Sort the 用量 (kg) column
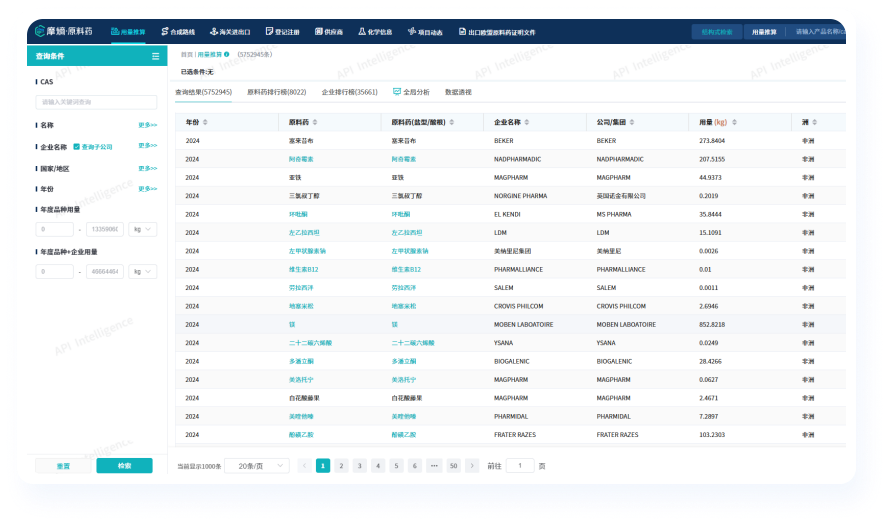Screen dimensions: 889x525 [x=733, y=122]
